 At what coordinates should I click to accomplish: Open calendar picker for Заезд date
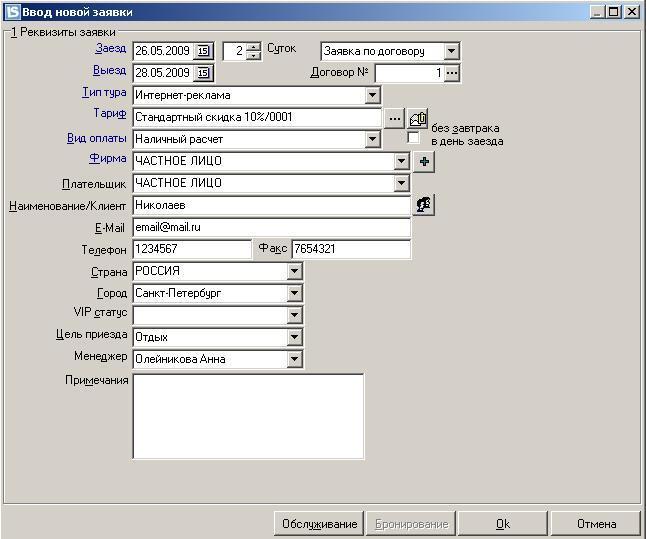pos(204,51)
